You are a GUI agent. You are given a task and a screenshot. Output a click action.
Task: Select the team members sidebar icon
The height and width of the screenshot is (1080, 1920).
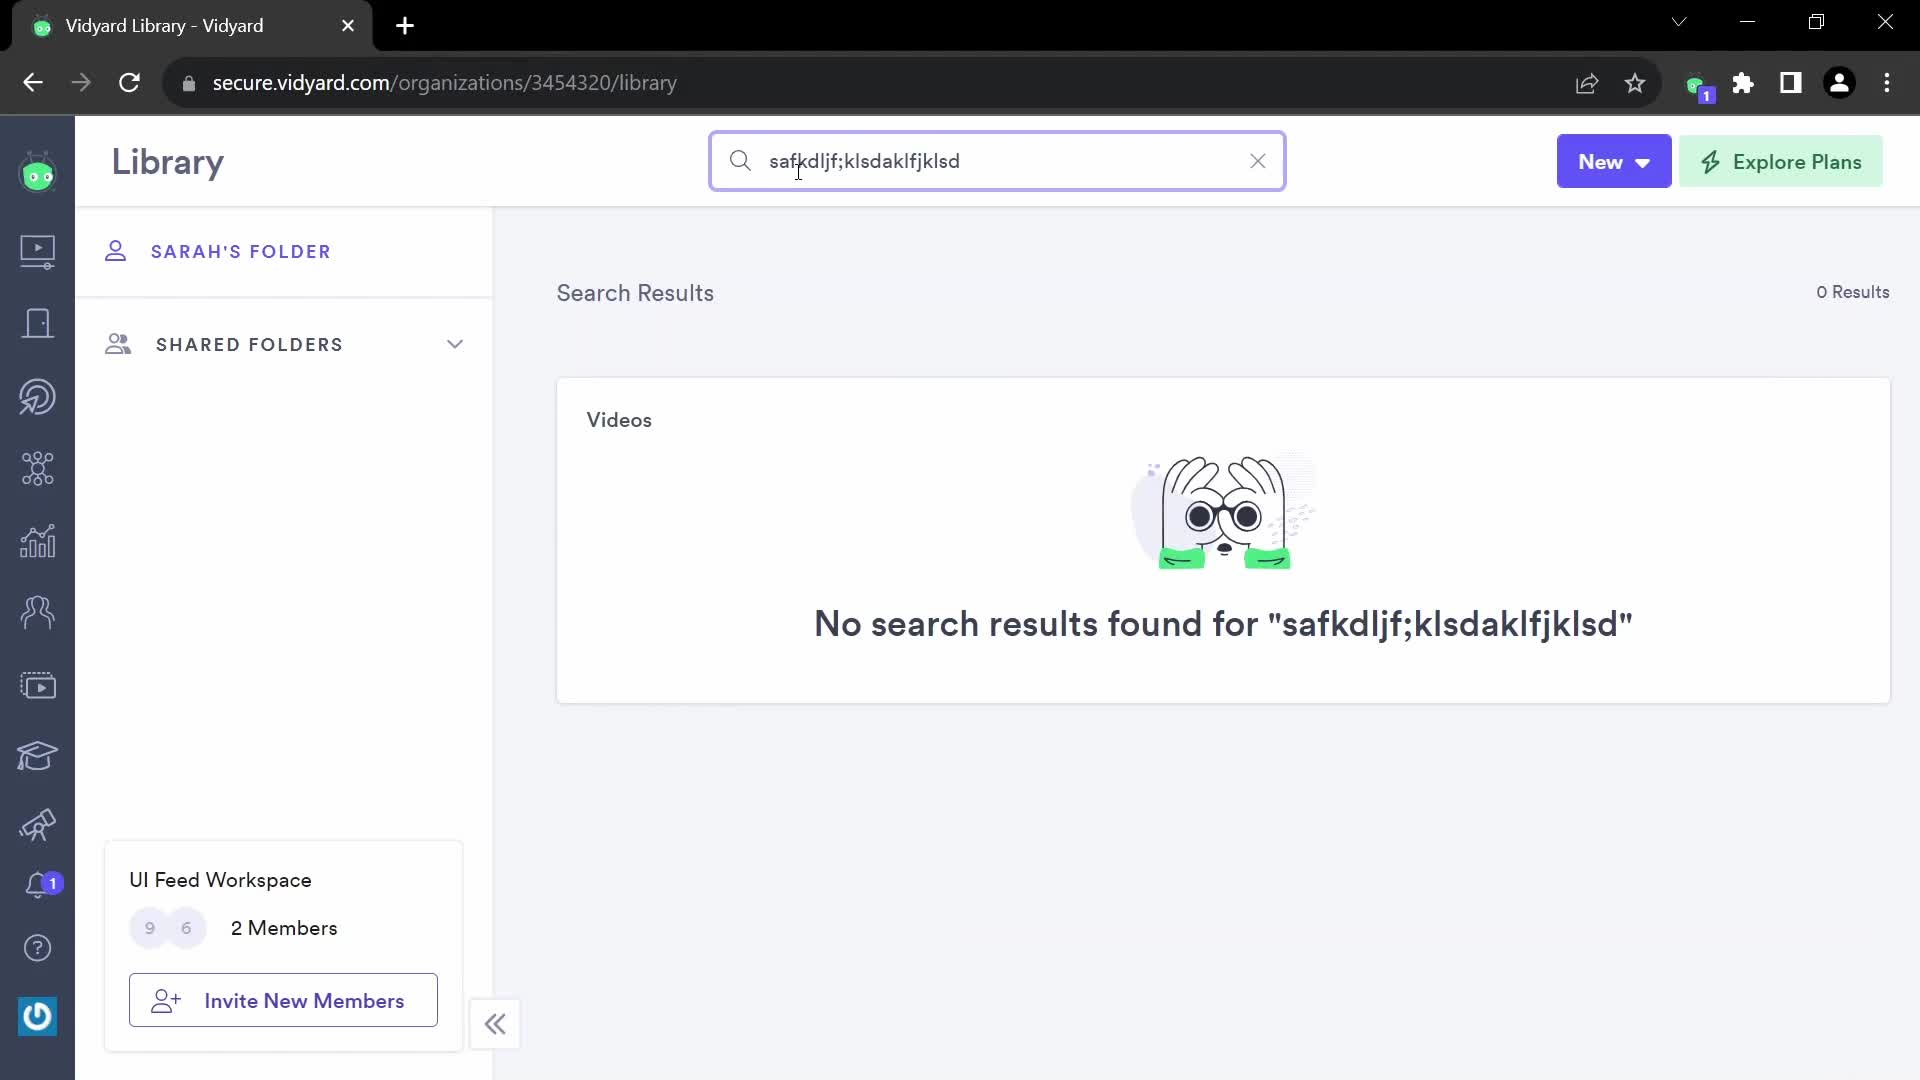38,612
